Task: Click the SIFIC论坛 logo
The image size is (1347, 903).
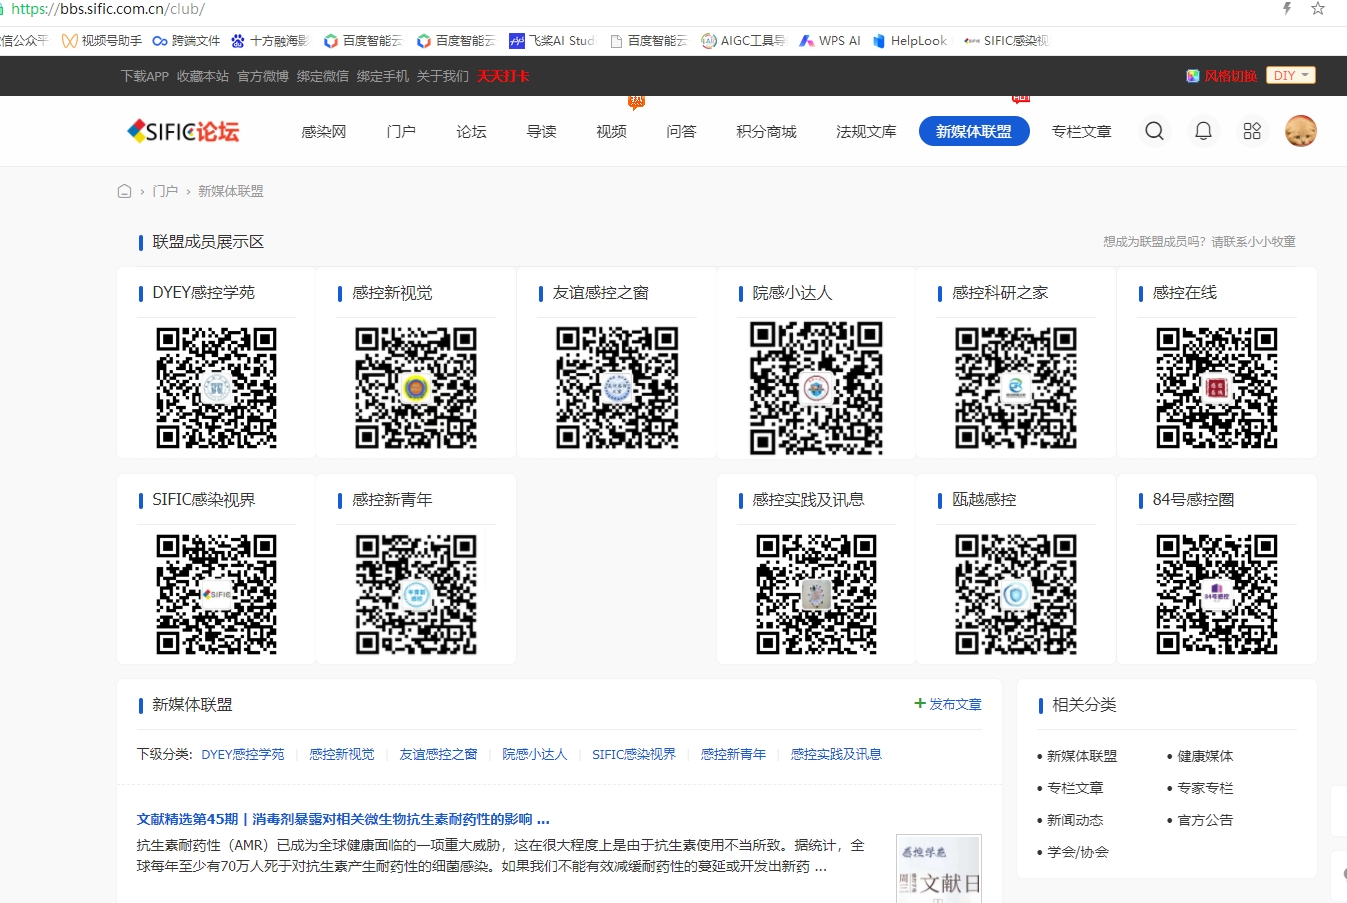Action: pyautogui.click(x=183, y=131)
